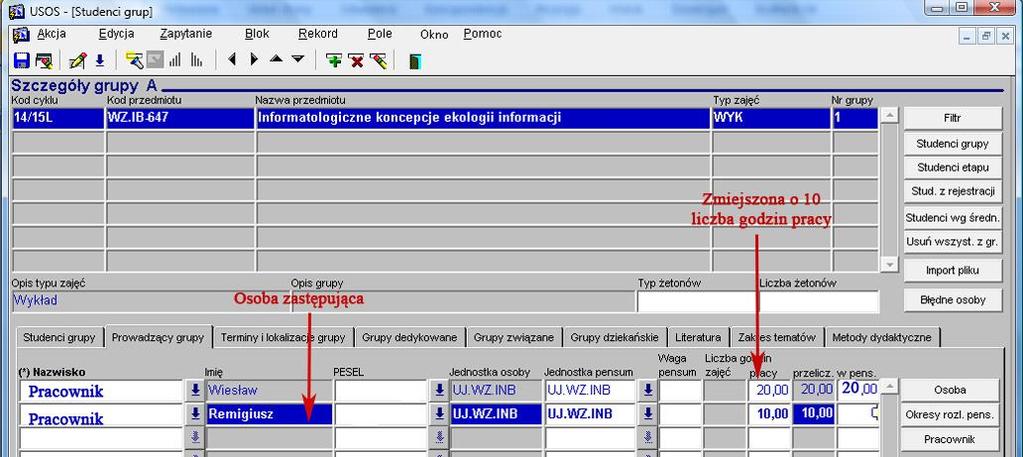
Task: Open name list arrow in Remigiusz row
Action: [x=194, y=414]
